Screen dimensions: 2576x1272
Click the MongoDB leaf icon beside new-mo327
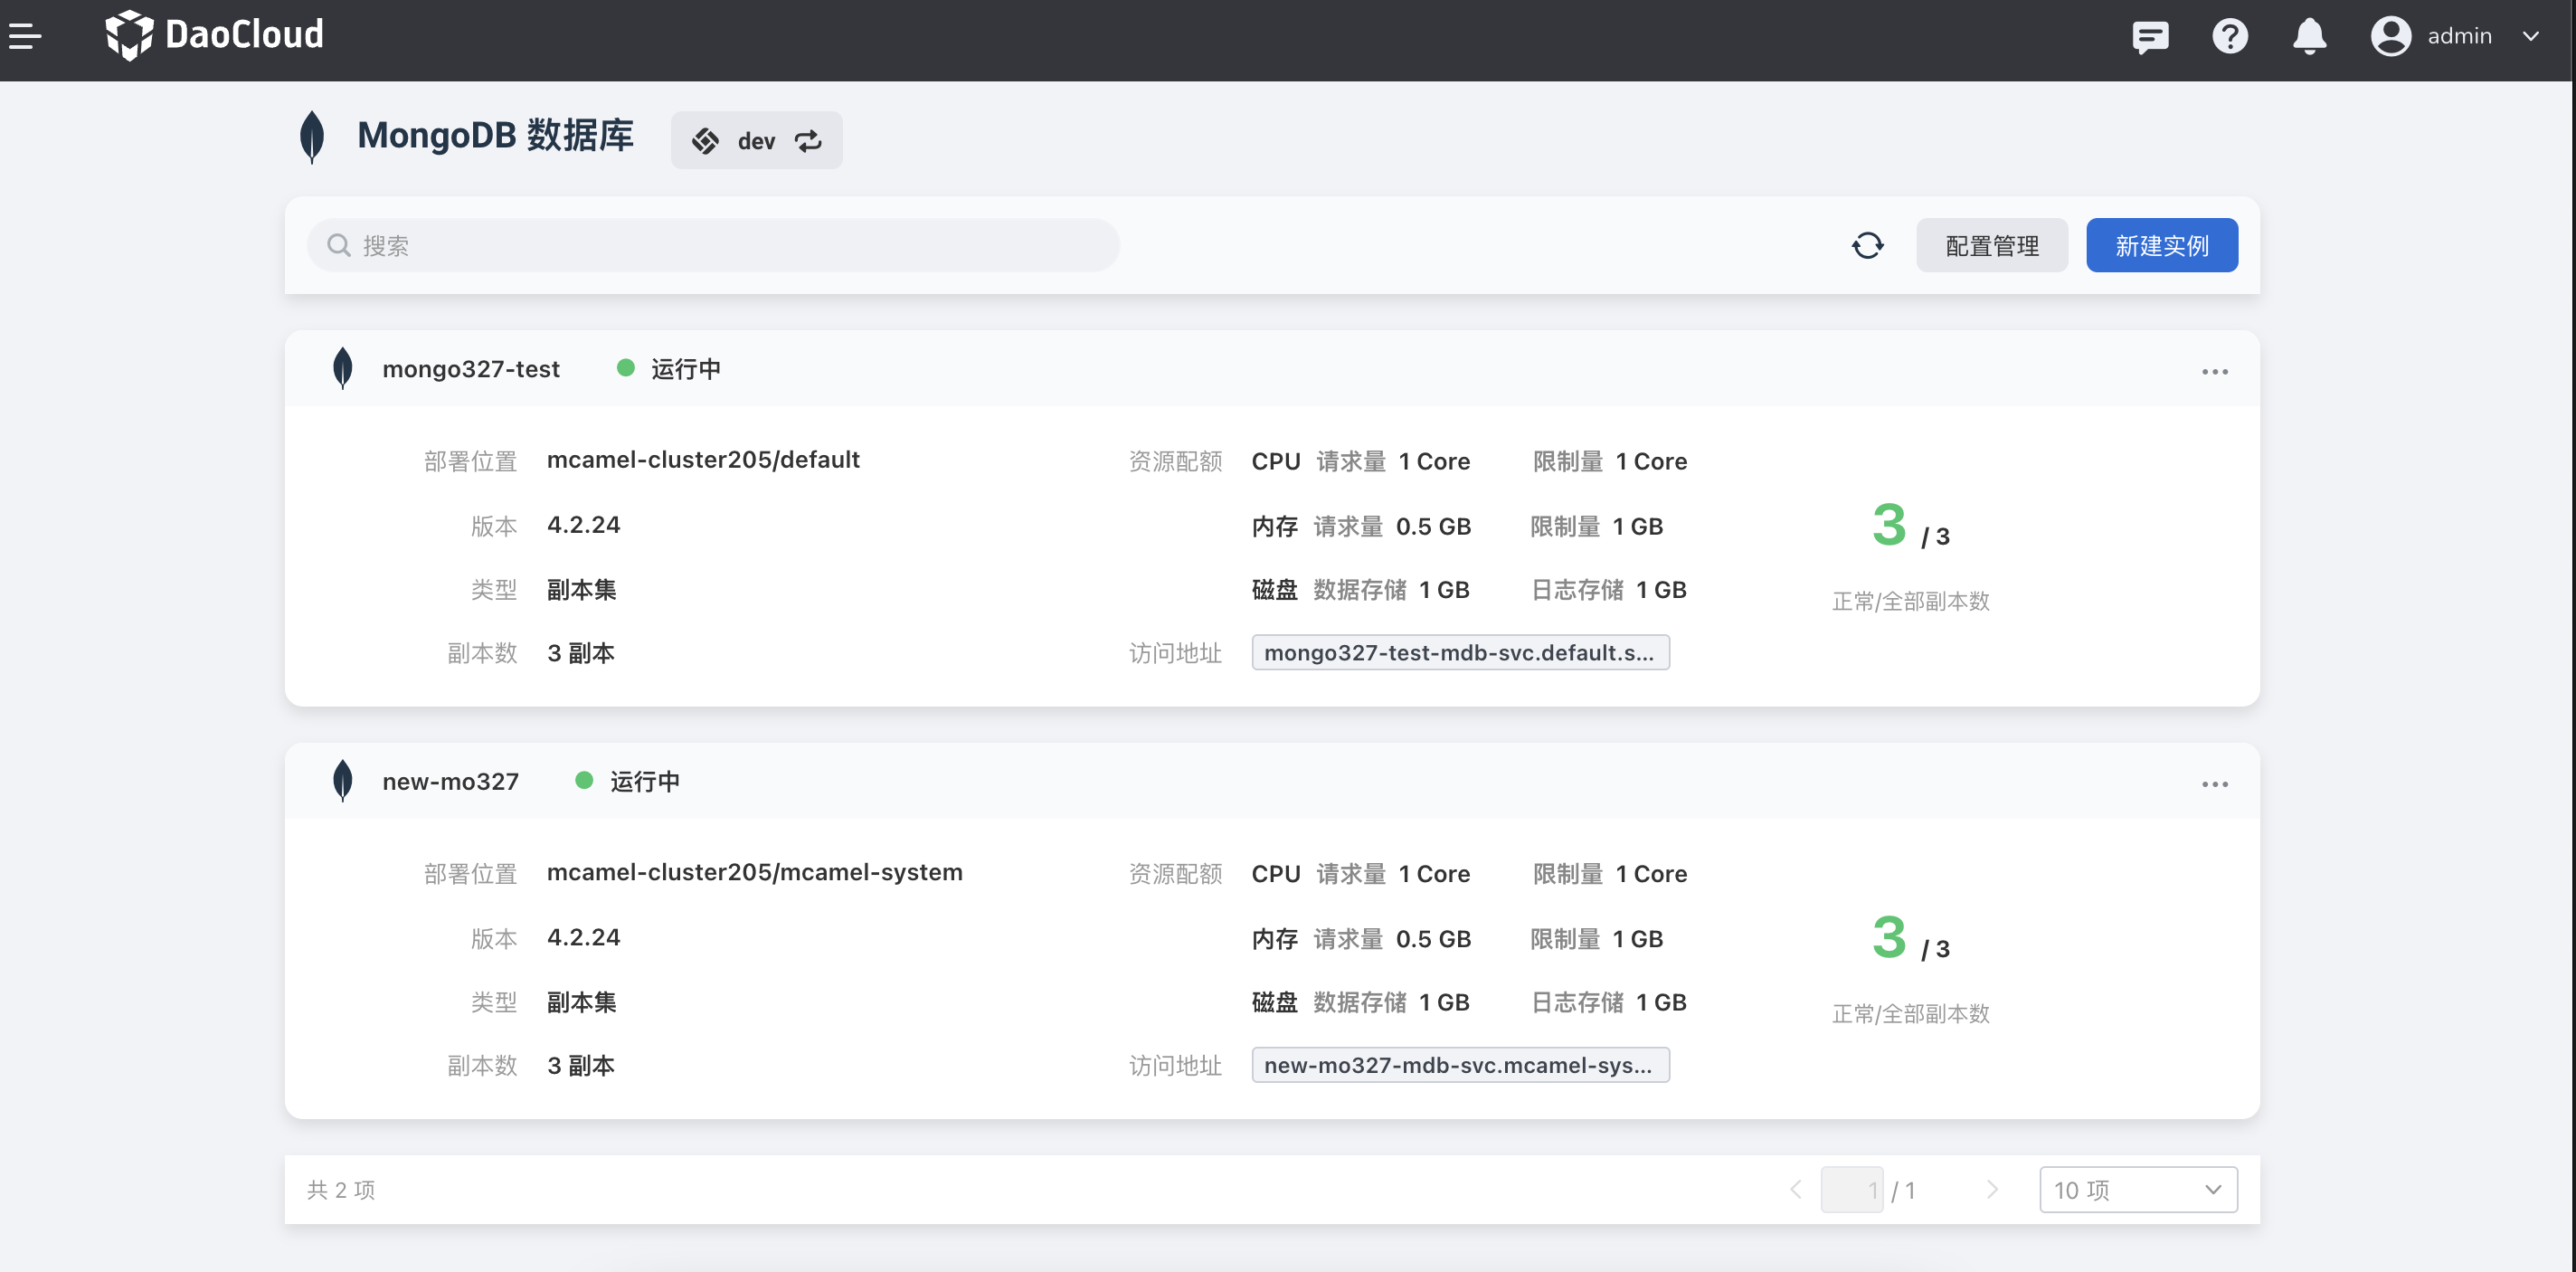pos(342,781)
